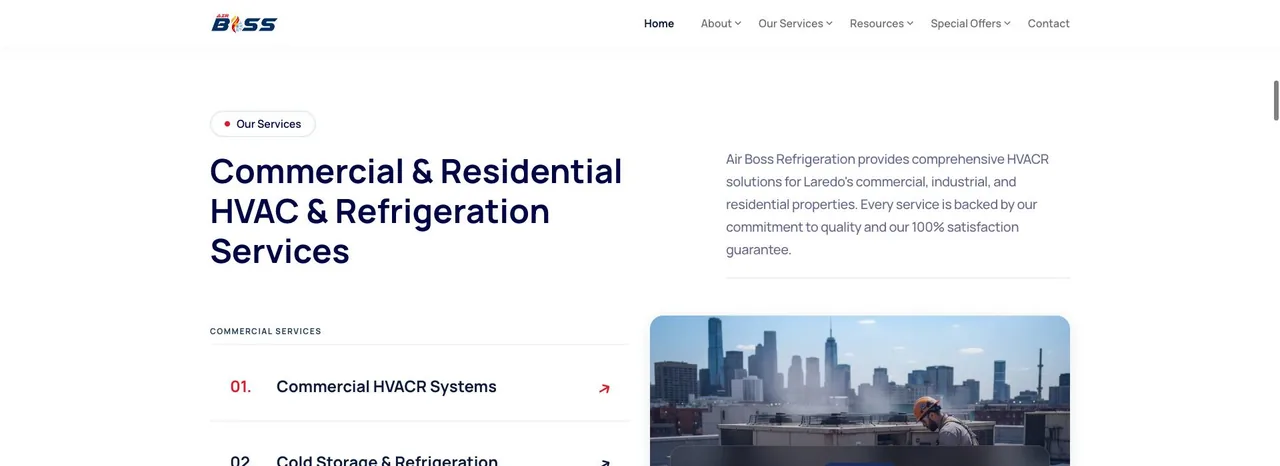Click the rooftop technician skyline image

tap(860, 391)
